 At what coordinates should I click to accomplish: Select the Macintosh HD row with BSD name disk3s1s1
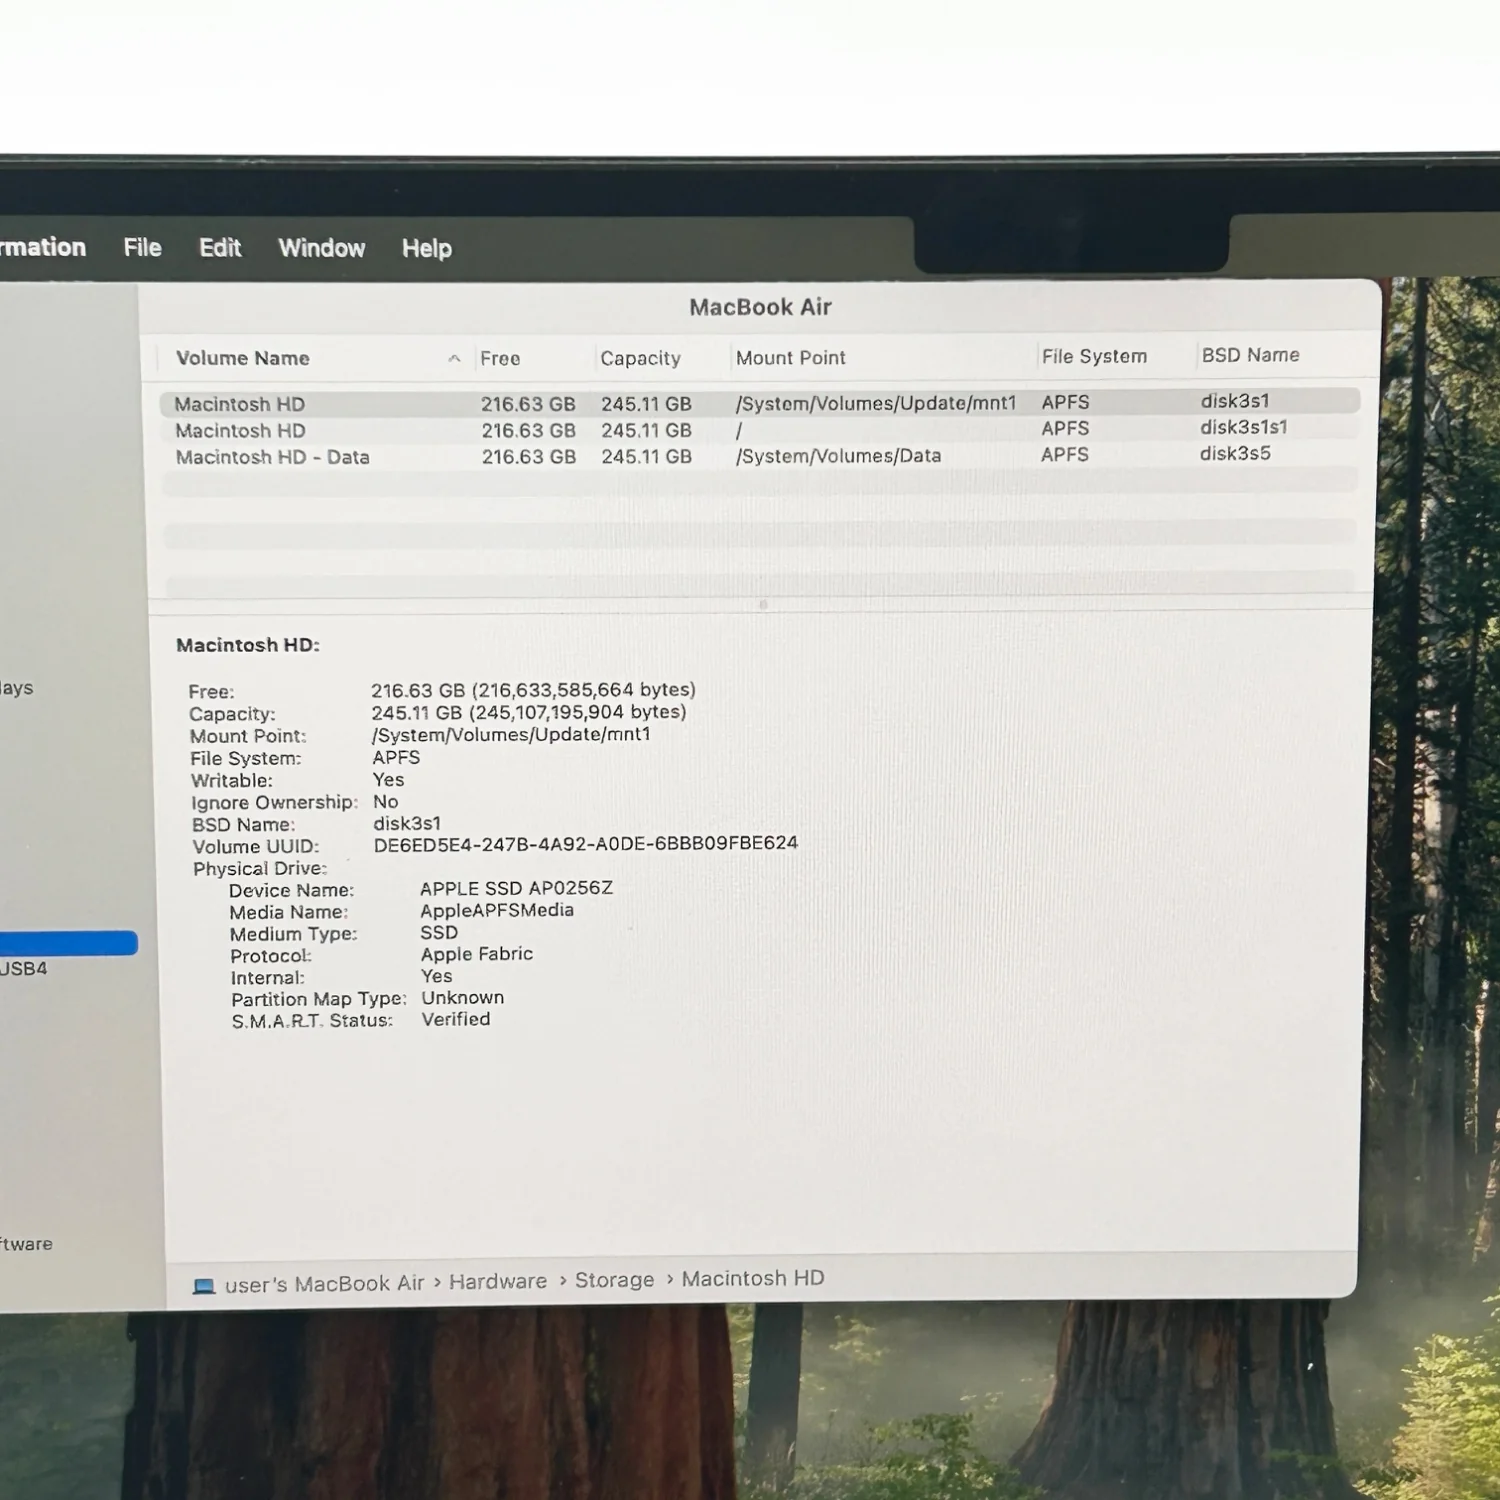coord(760,429)
